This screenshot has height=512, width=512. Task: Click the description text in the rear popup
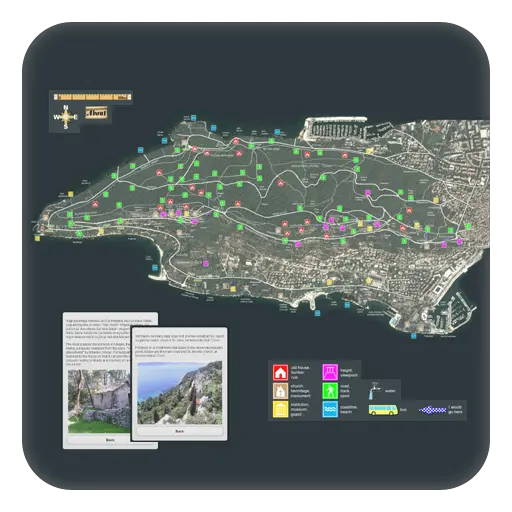click(98, 342)
